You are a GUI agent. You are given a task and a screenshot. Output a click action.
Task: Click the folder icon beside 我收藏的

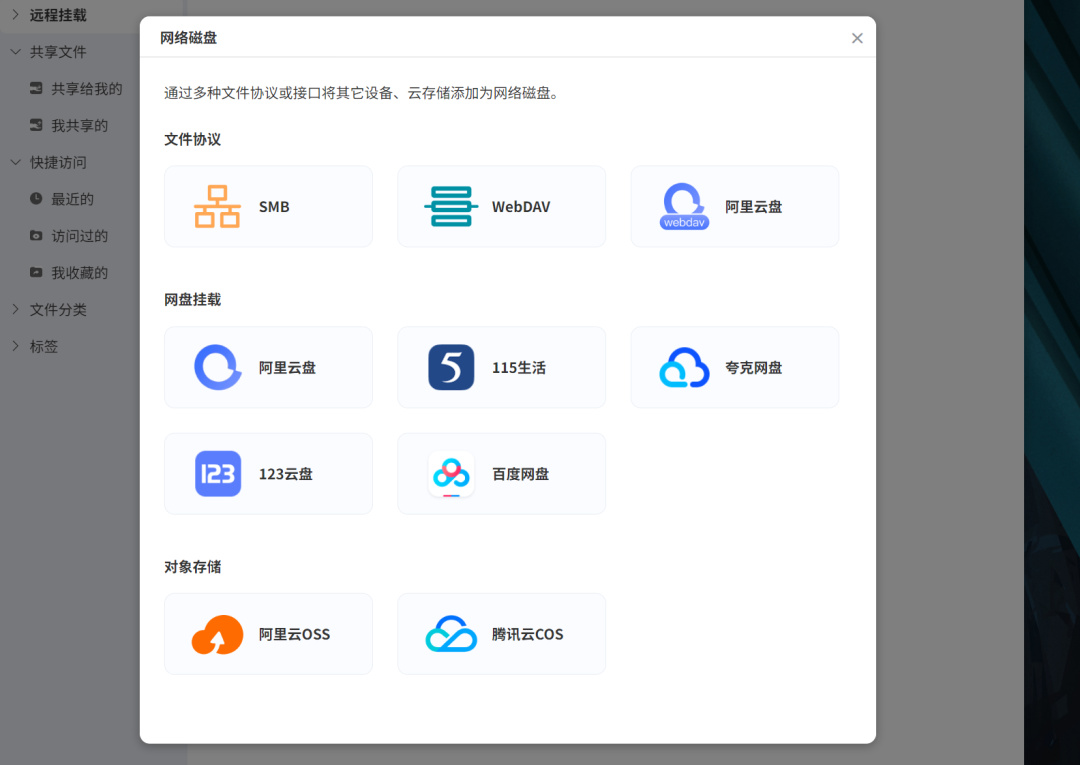36,272
